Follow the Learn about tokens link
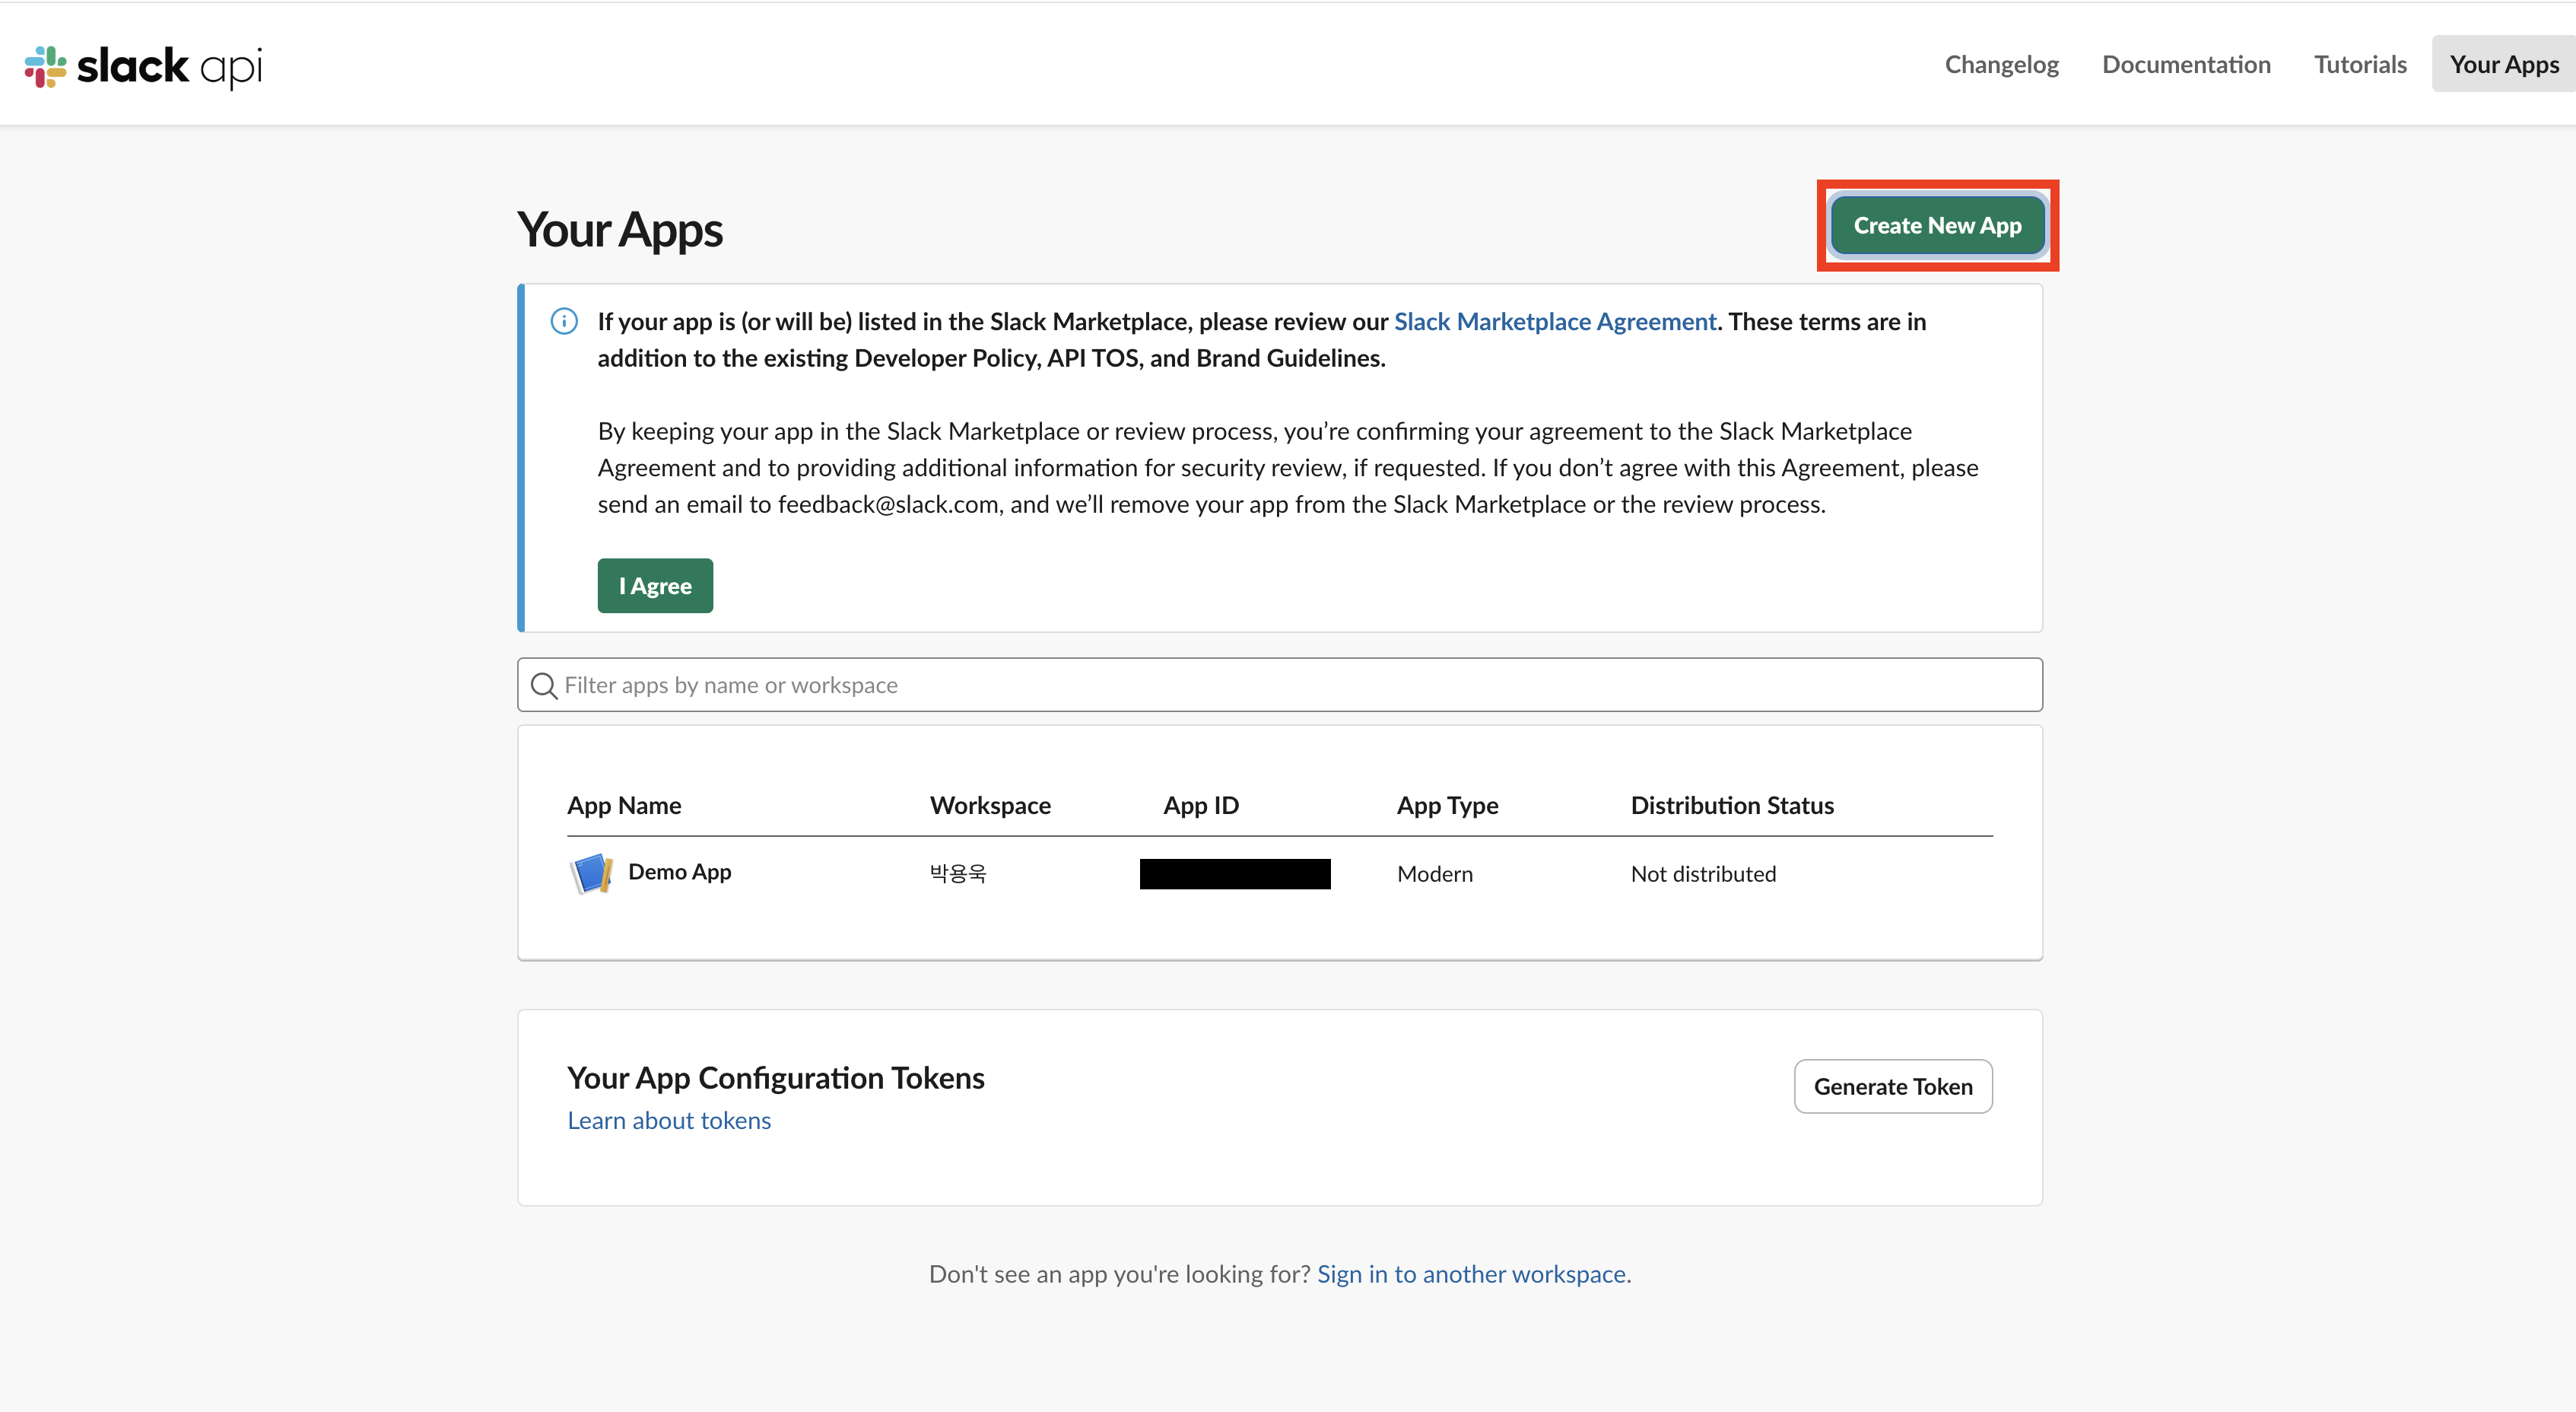The height and width of the screenshot is (1412, 2576). pos(669,1120)
